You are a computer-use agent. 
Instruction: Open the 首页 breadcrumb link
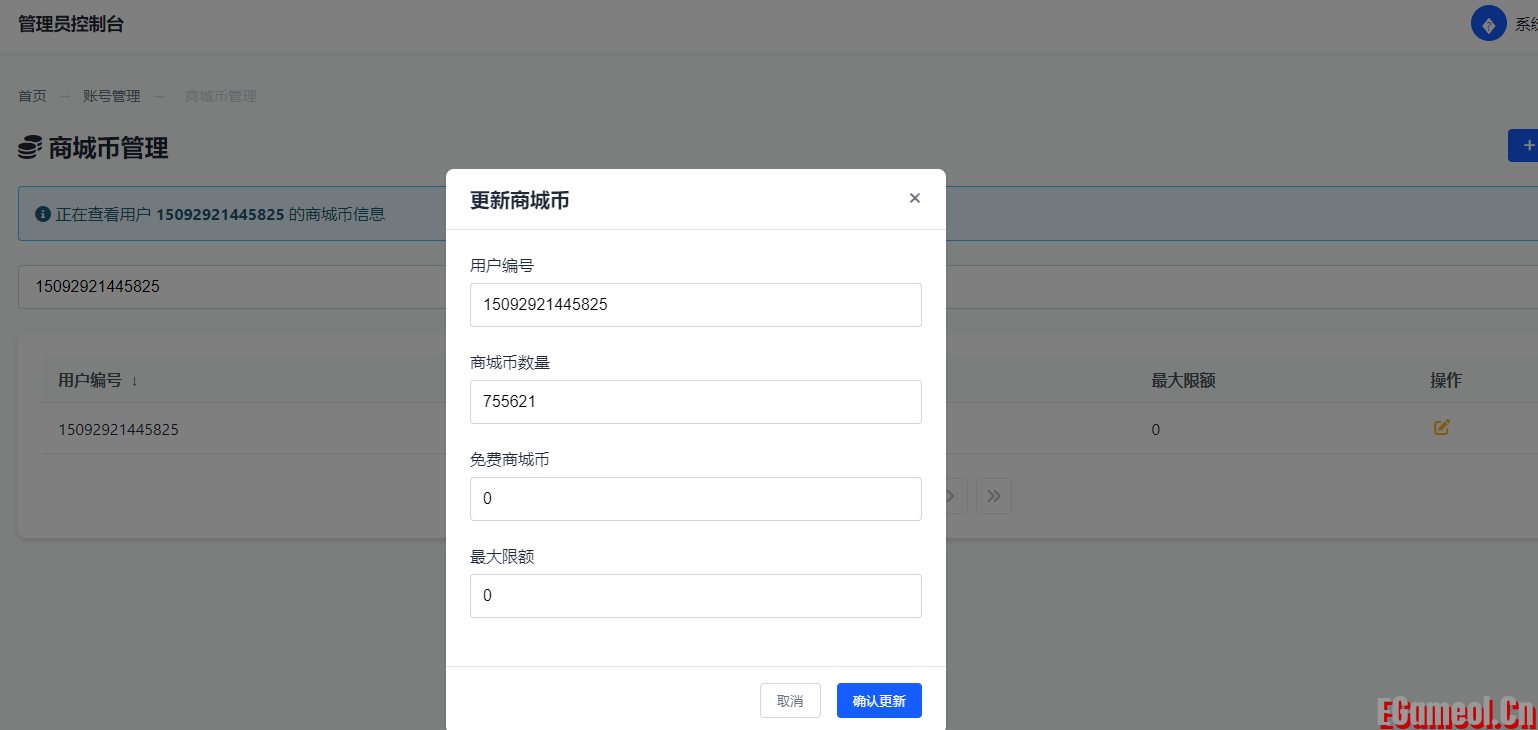pos(31,95)
